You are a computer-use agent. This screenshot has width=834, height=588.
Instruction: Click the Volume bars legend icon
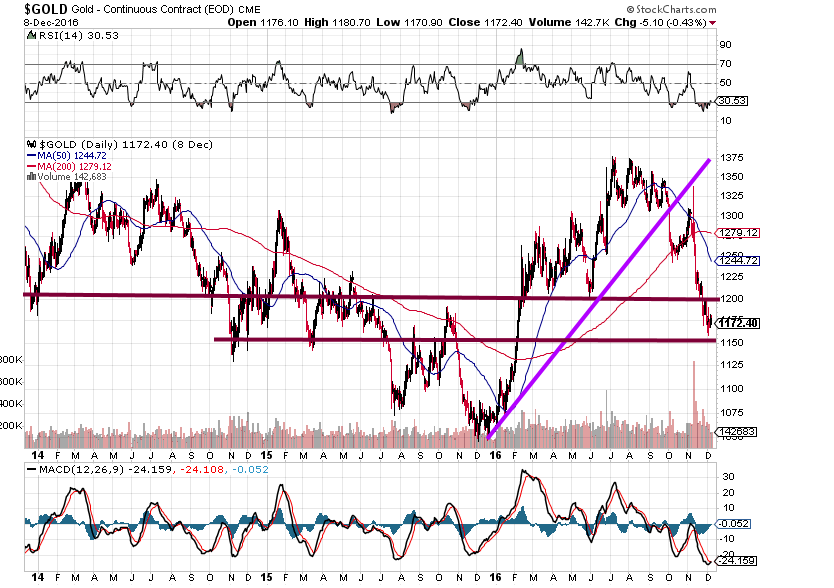click(x=29, y=177)
